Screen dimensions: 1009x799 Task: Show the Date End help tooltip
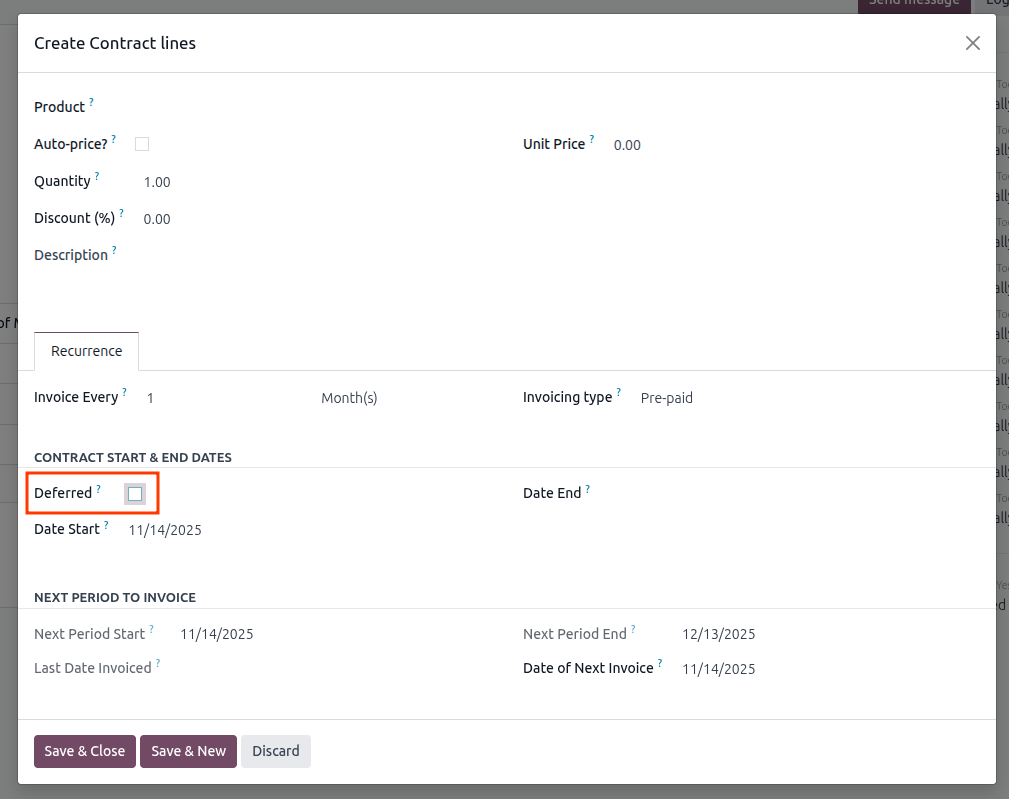pyautogui.click(x=588, y=489)
